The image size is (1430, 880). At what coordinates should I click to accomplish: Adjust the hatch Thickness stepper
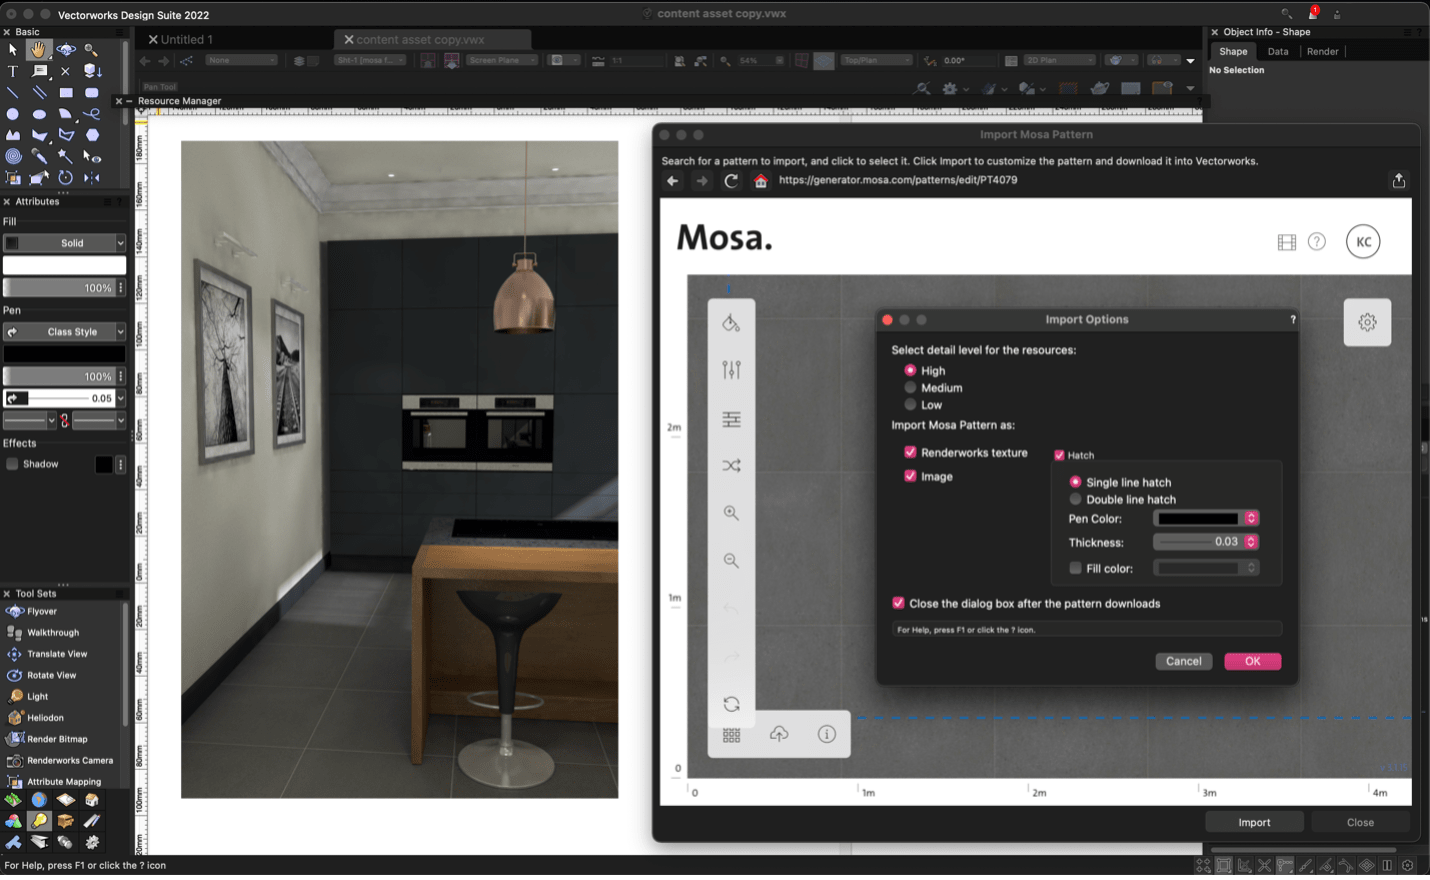1251,542
